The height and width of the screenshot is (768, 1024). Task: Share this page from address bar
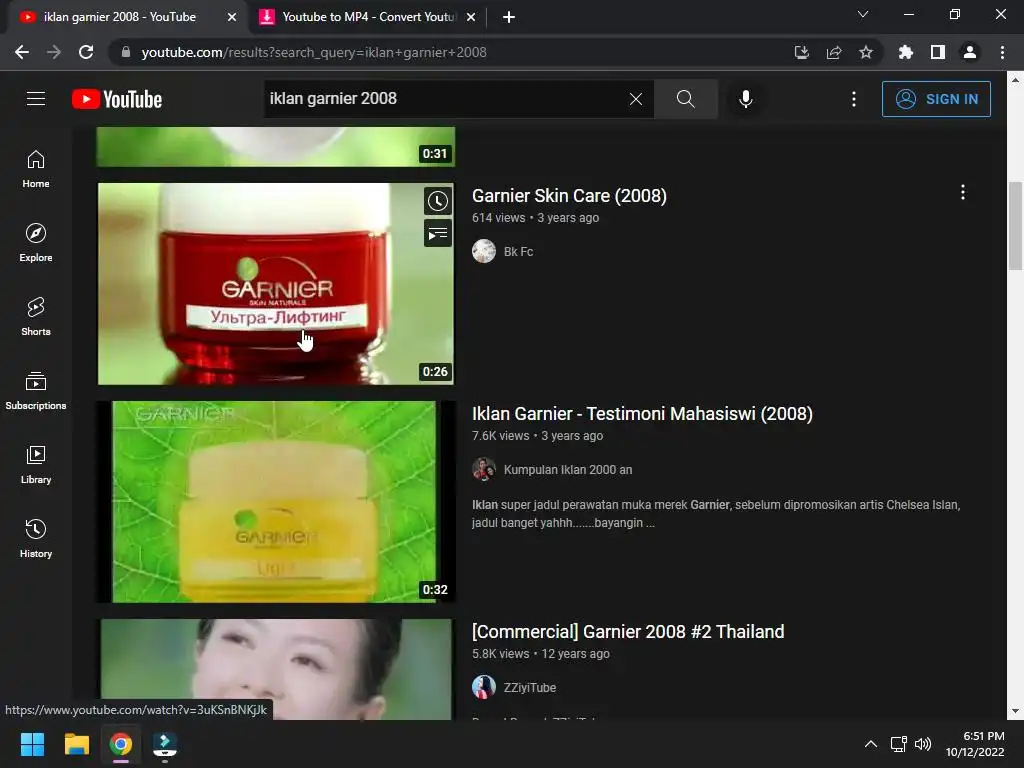click(833, 52)
